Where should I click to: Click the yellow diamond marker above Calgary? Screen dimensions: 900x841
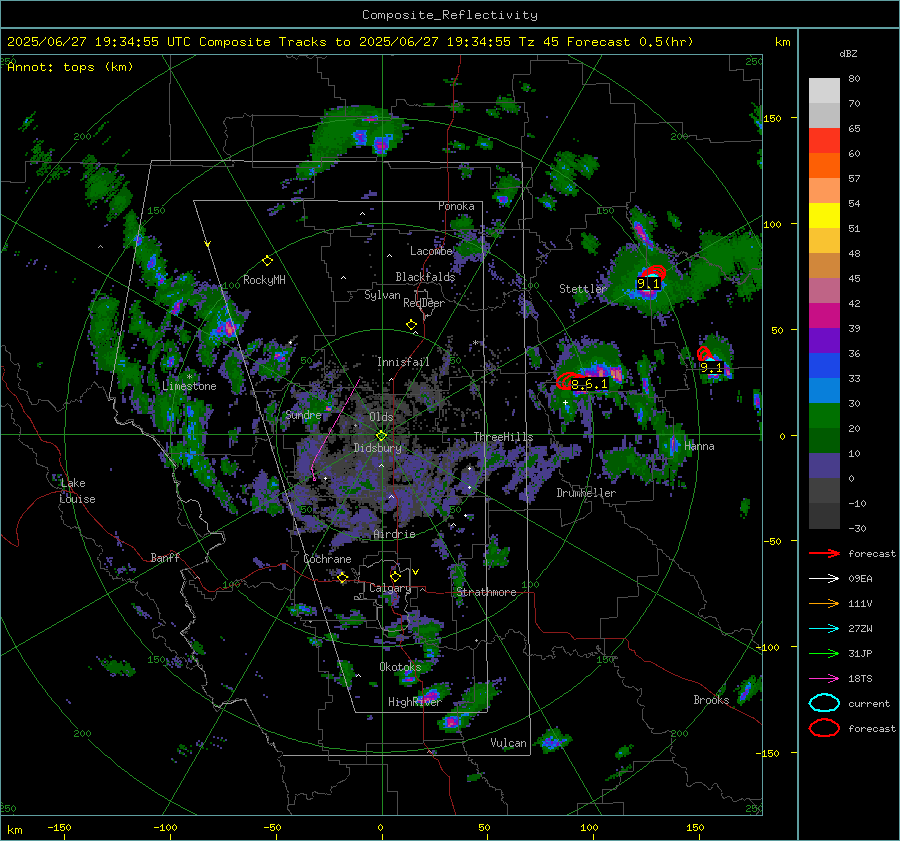click(x=395, y=576)
